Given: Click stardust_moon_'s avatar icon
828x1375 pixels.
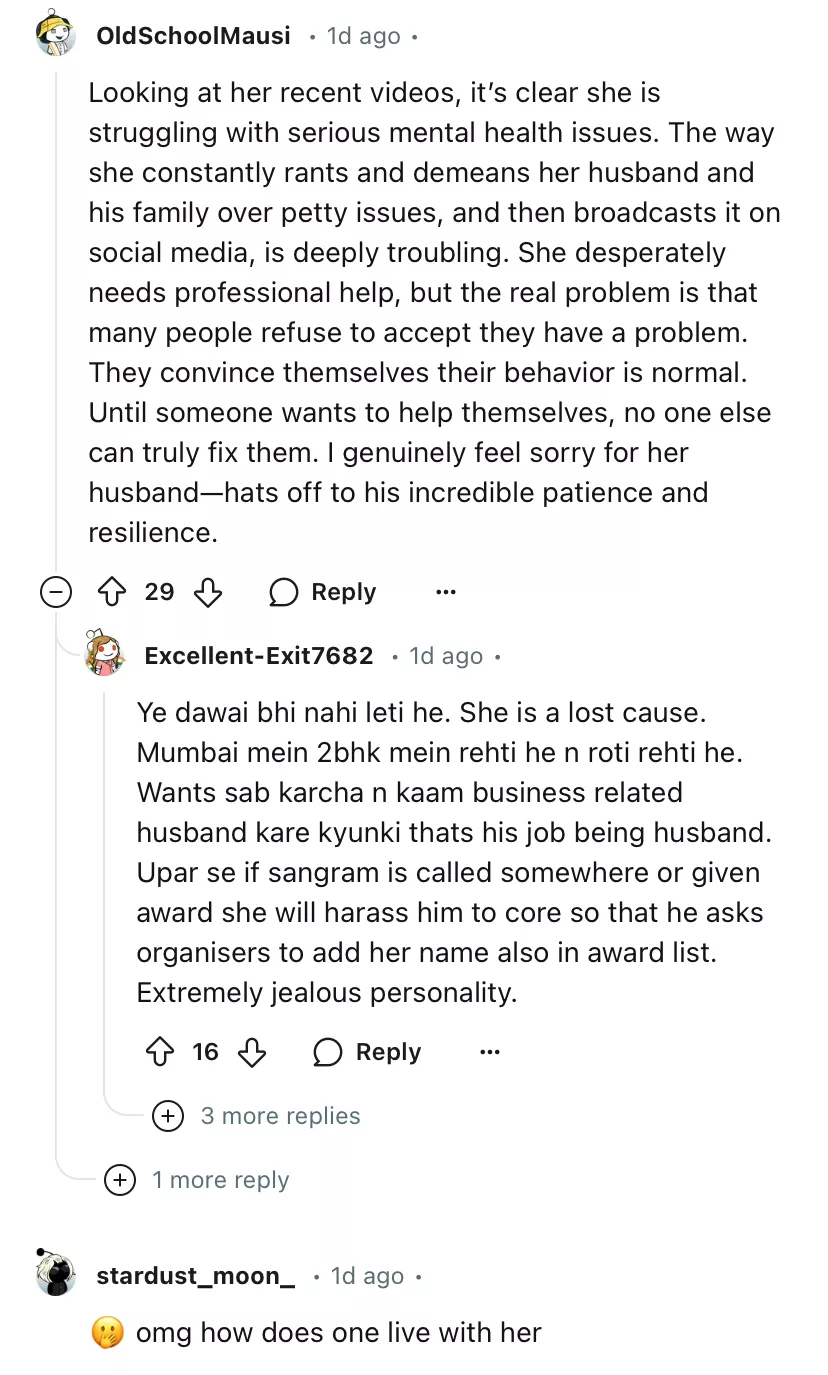Looking at the screenshot, I should (56, 1275).
